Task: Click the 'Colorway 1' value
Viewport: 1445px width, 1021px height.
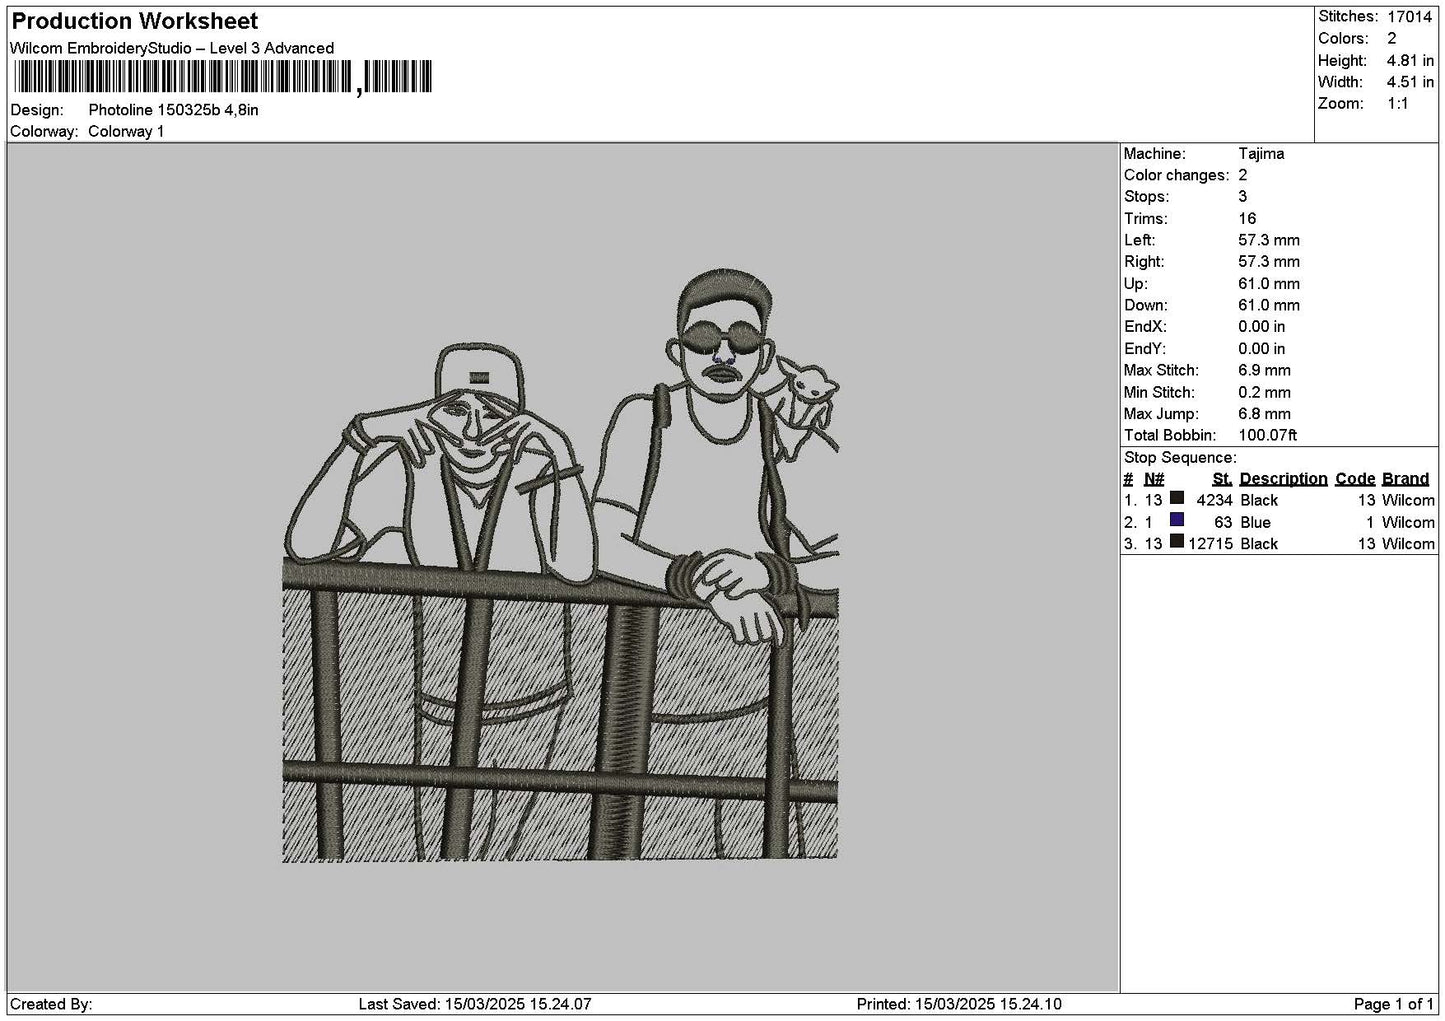Action: click(126, 132)
